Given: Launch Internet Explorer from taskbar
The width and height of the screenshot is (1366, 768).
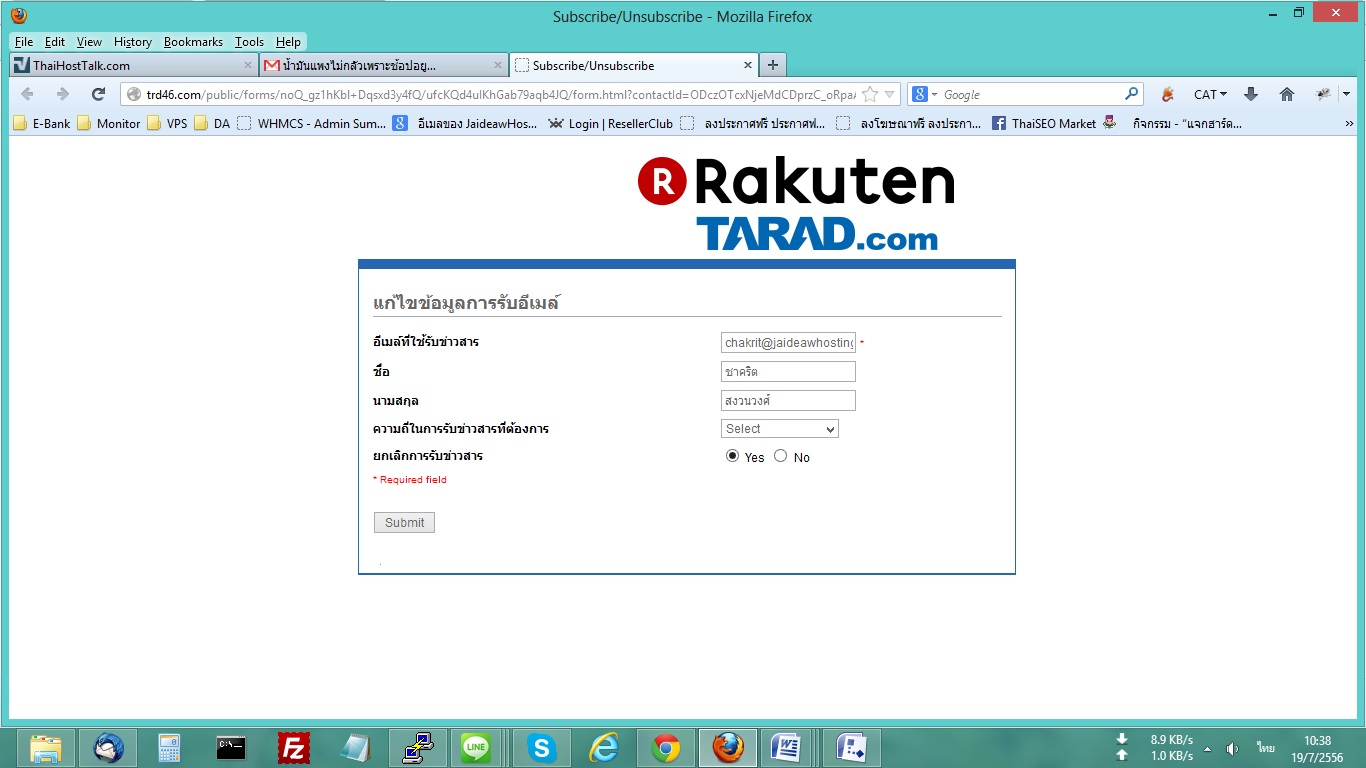Looking at the screenshot, I should (x=604, y=748).
